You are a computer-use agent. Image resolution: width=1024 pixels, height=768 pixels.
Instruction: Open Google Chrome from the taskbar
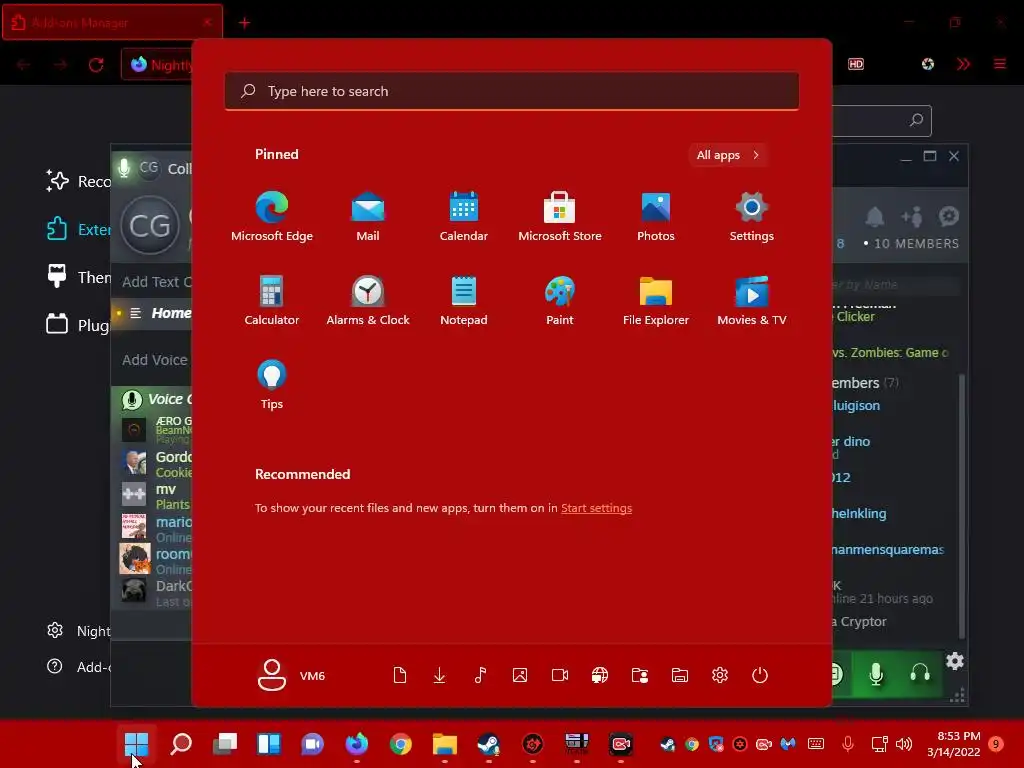point(400,744)
